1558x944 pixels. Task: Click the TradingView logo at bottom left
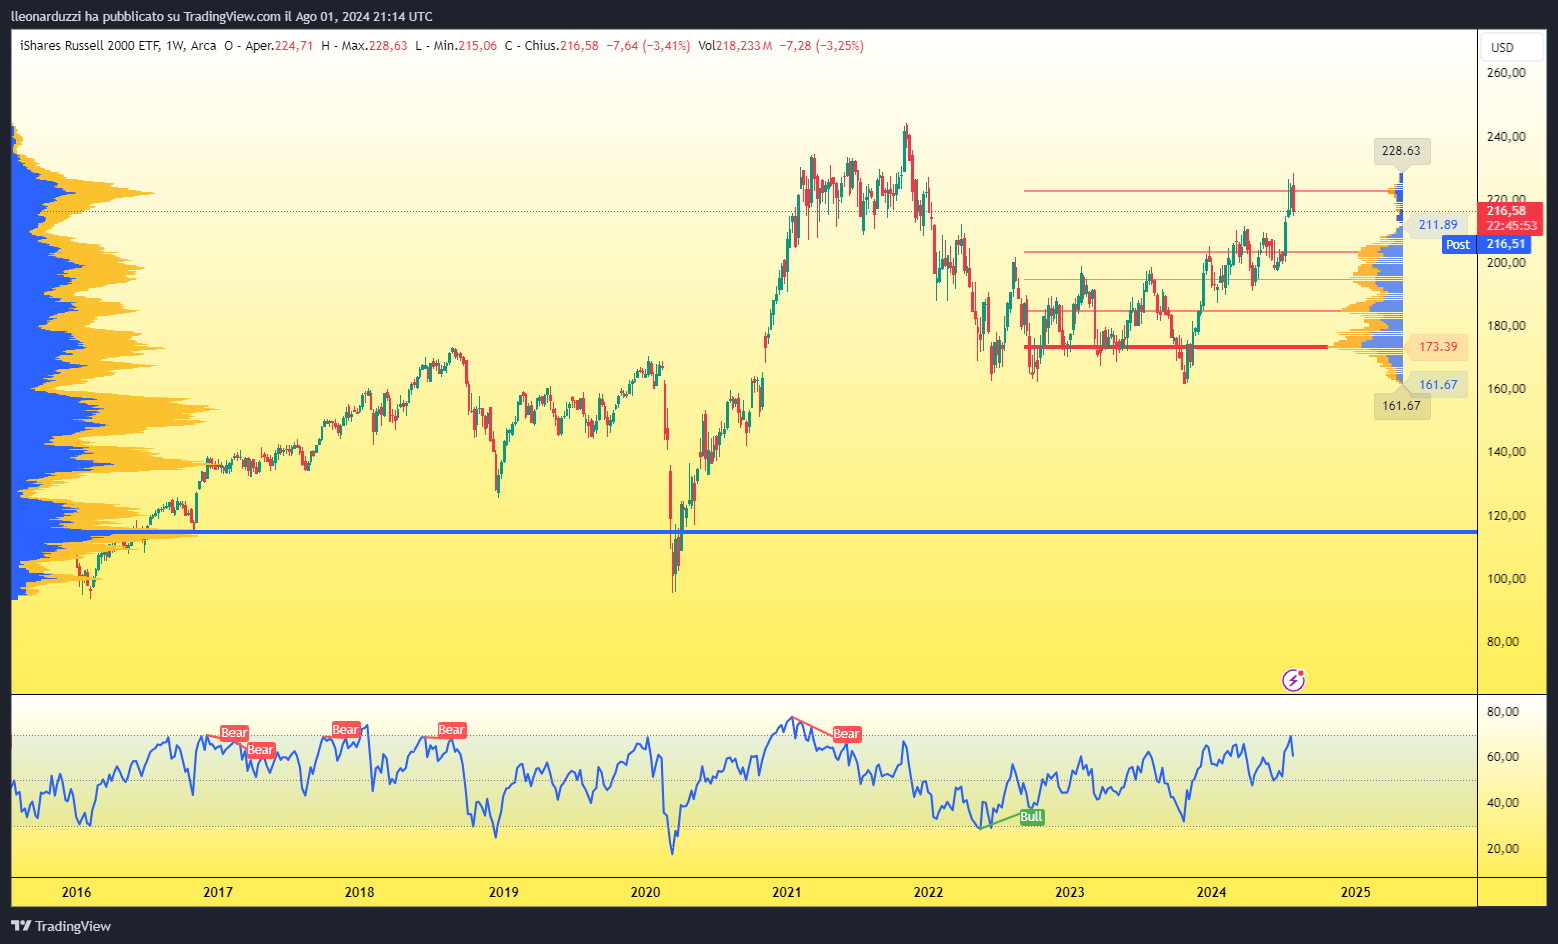pos(61,926)
